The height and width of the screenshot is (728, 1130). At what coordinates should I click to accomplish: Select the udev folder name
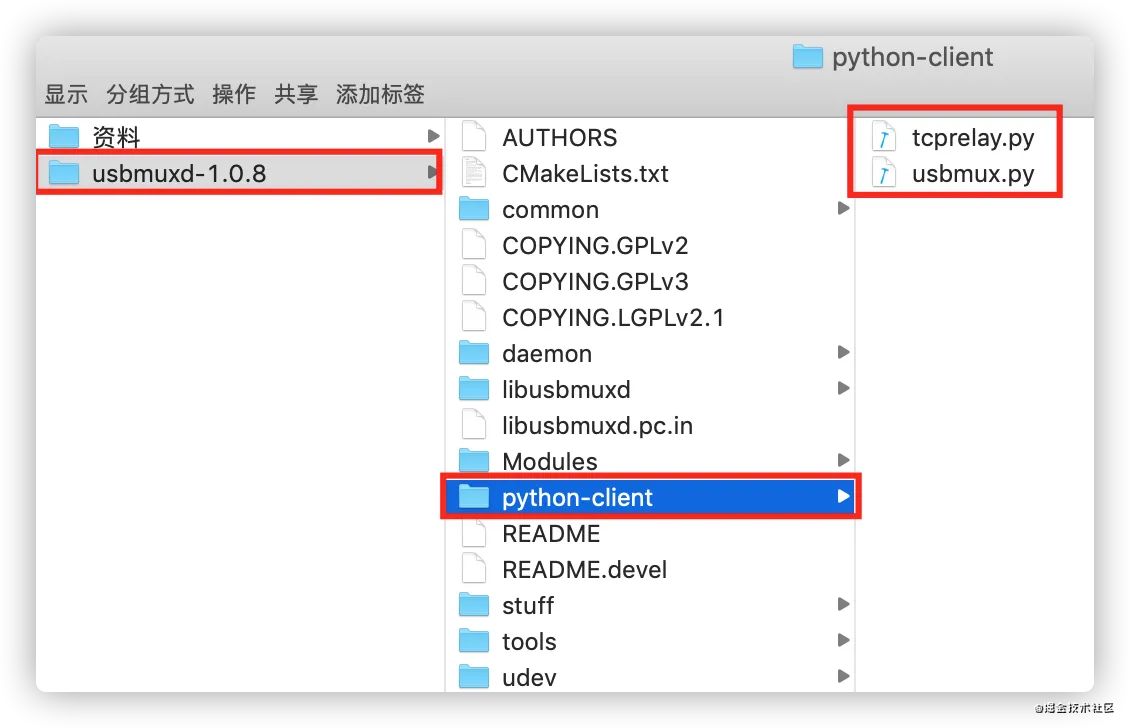pyautogui.click(x=530, y=678)
